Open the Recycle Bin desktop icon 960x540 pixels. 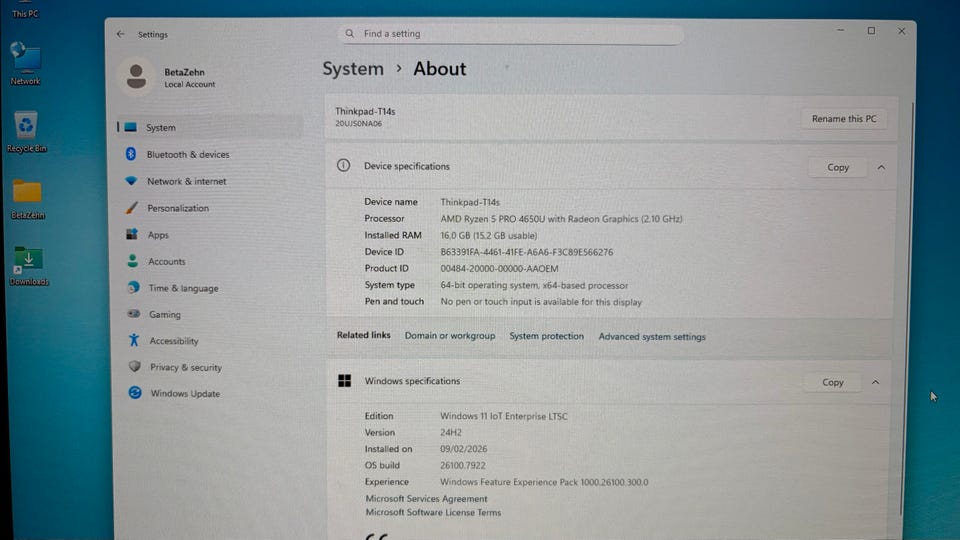coord(26,131)
